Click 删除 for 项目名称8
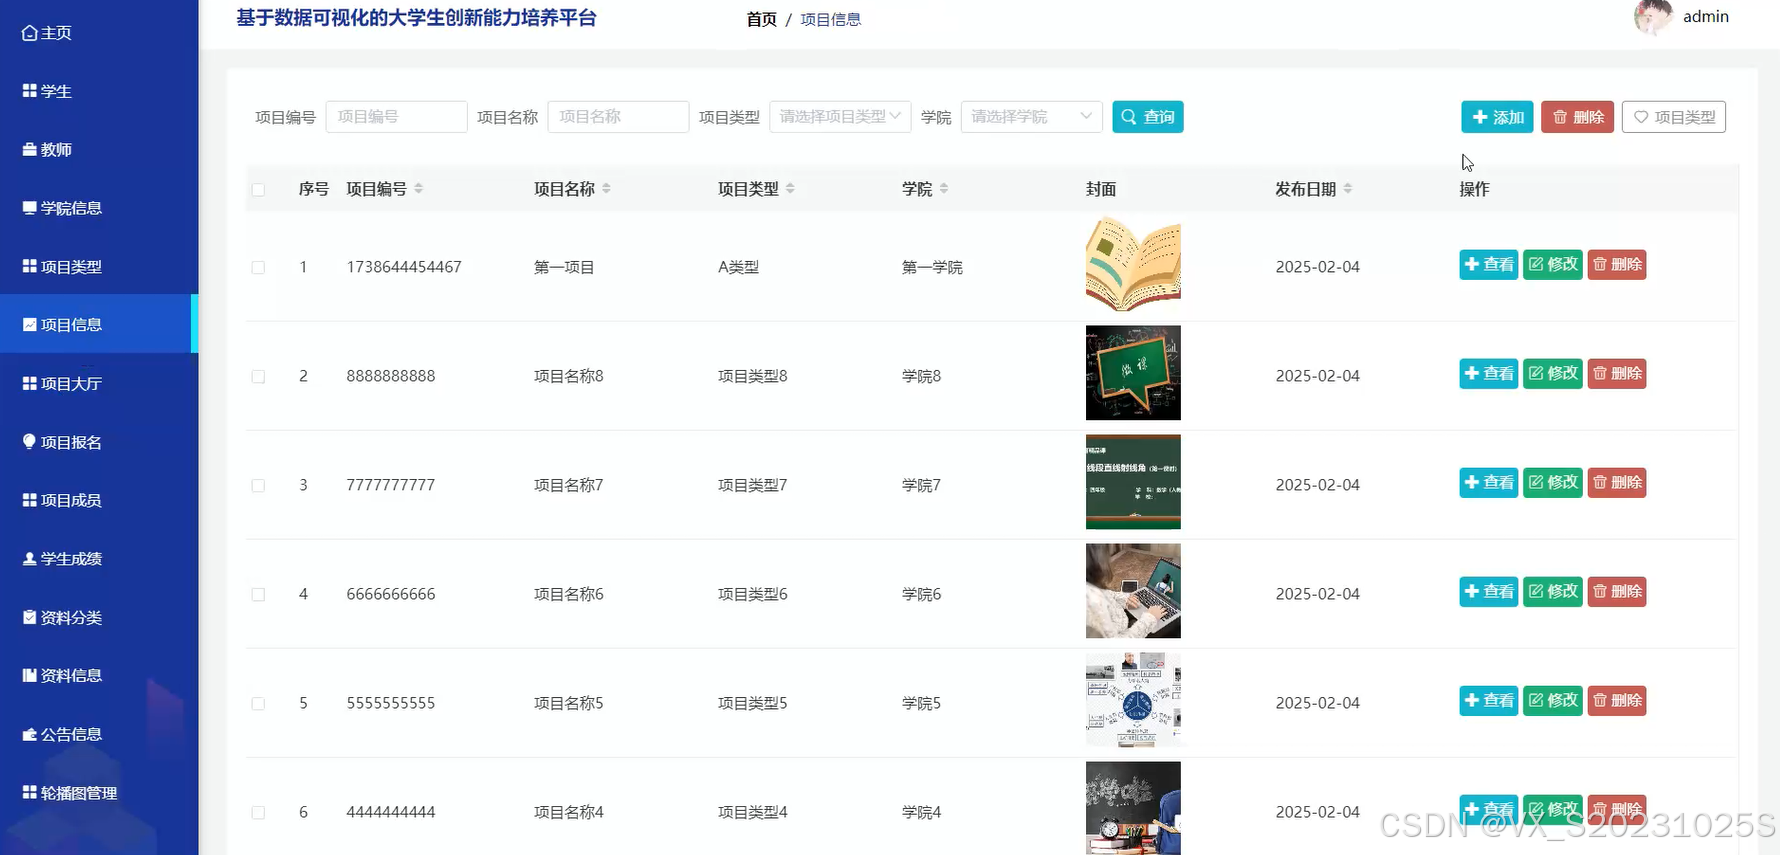 click(x=1617, y=374)
